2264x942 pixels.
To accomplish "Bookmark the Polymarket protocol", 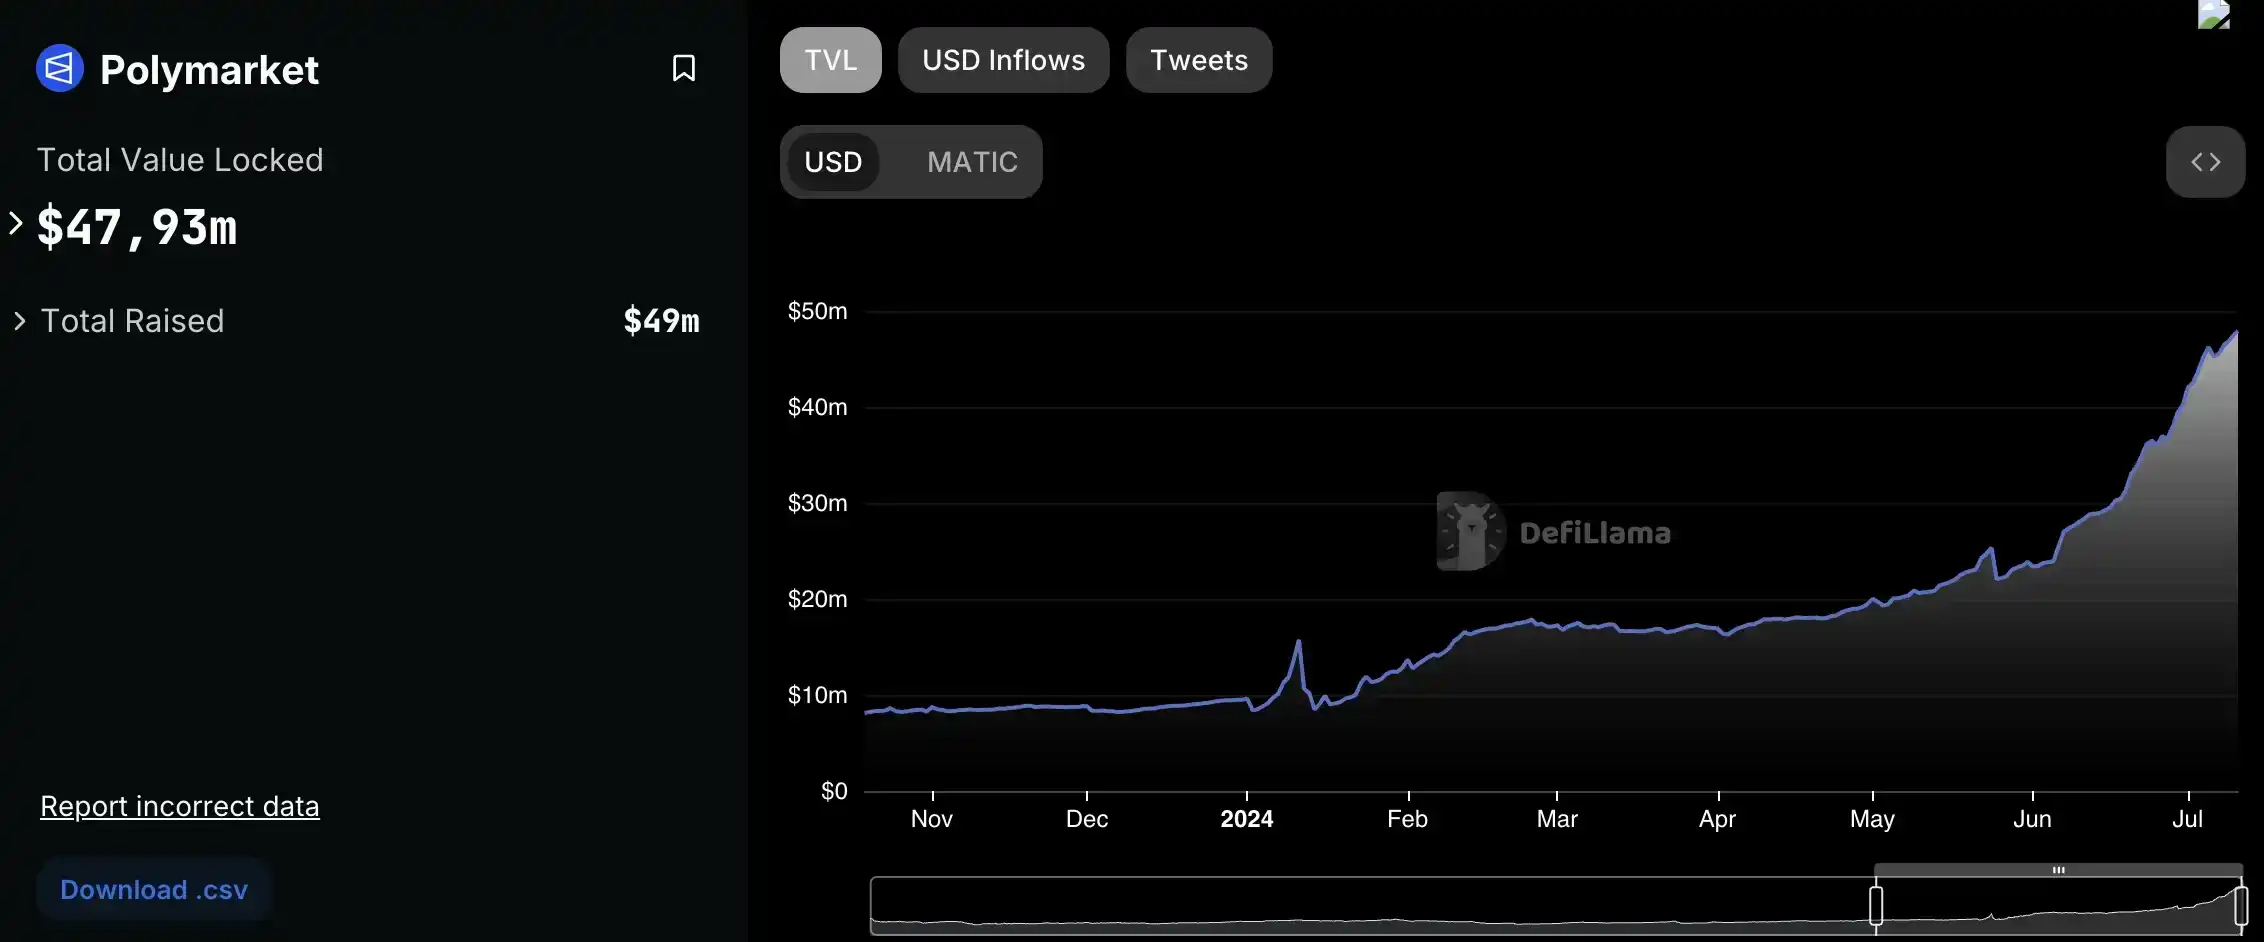I will tap(684, 68).
